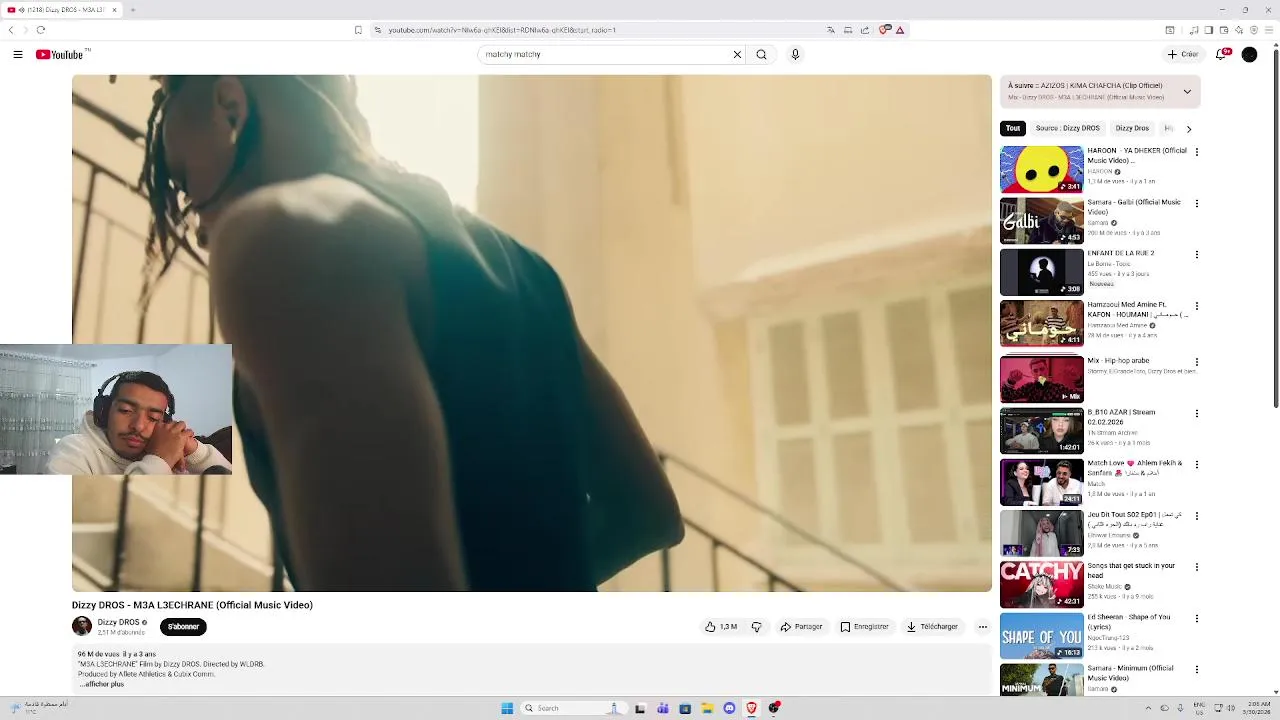Open options for Hamzaoui Med Amine HOUMANI
This screenshot has height=720, width=1280.
(1196, 306)
